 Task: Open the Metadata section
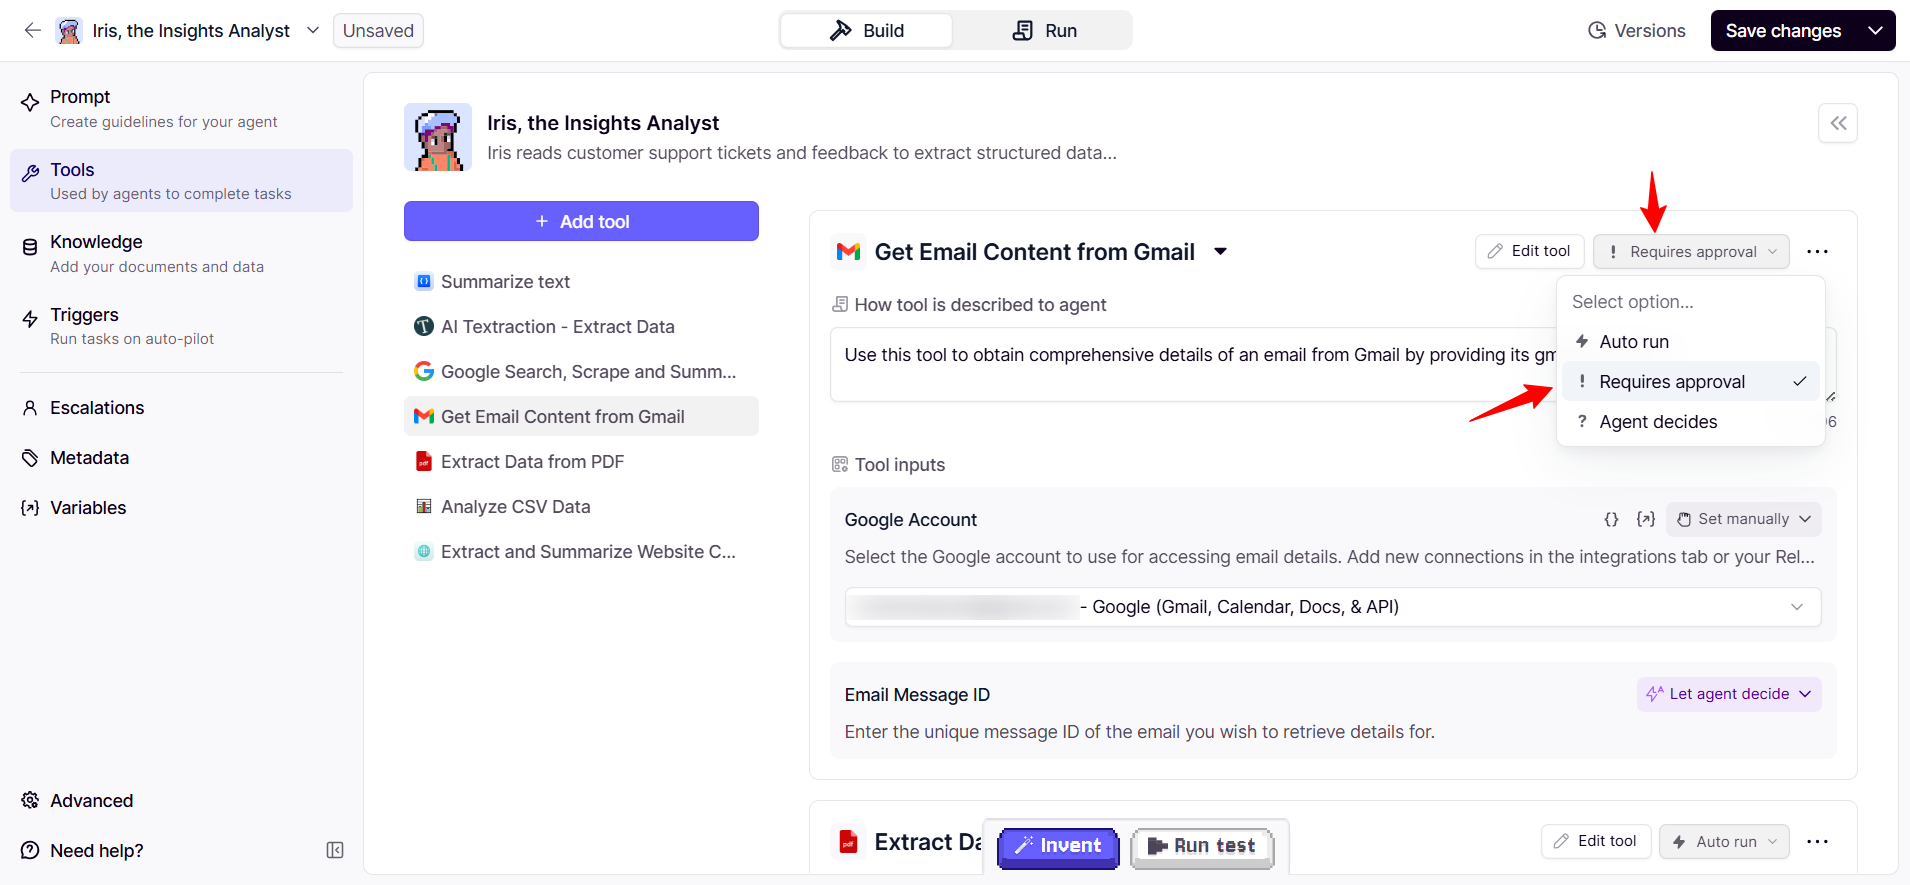coord(181,458)
